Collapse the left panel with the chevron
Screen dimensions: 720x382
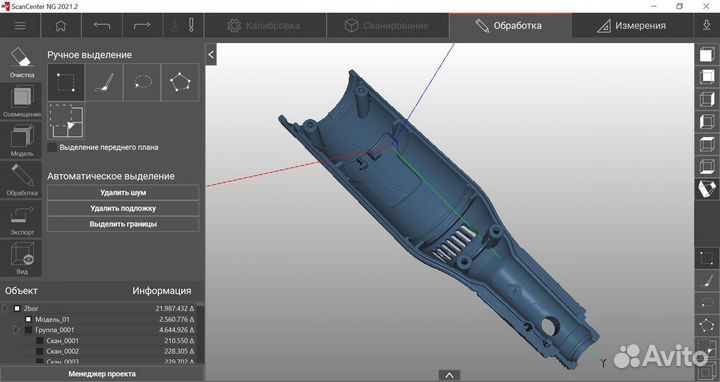(x=211, y=55)
